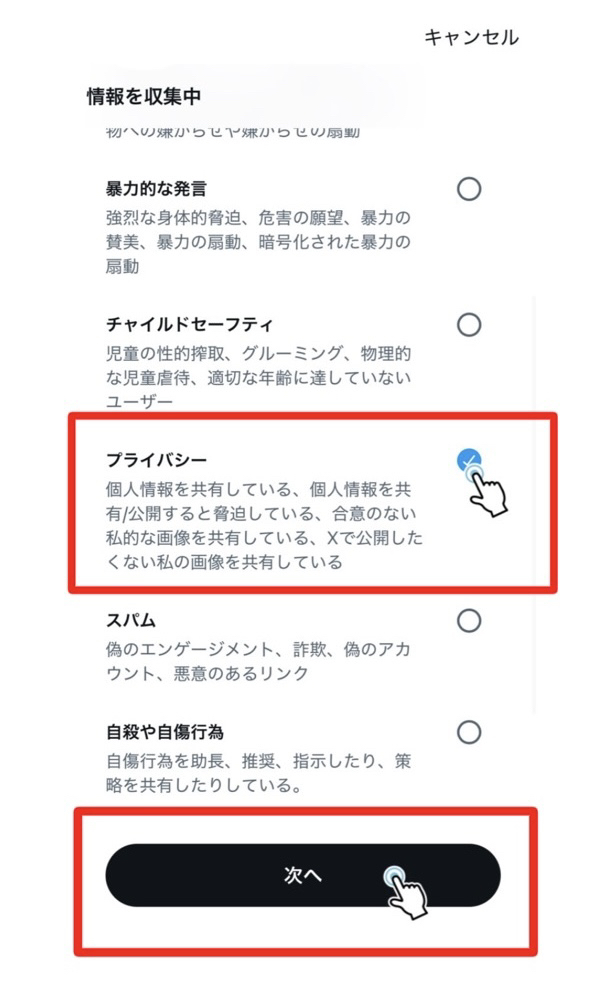Click the violent speech description starting 強烈な身体的脅迫
593x1006 pixels.
(x=258, y=242)
